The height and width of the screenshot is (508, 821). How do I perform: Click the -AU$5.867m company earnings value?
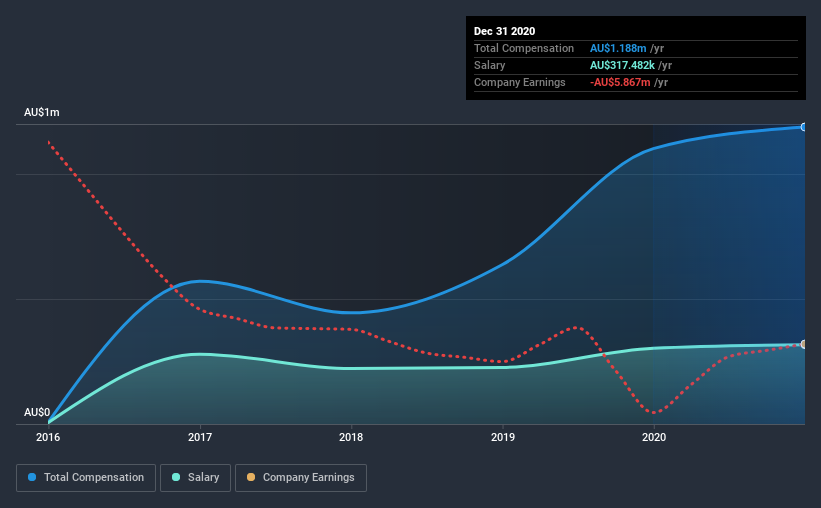620,82
